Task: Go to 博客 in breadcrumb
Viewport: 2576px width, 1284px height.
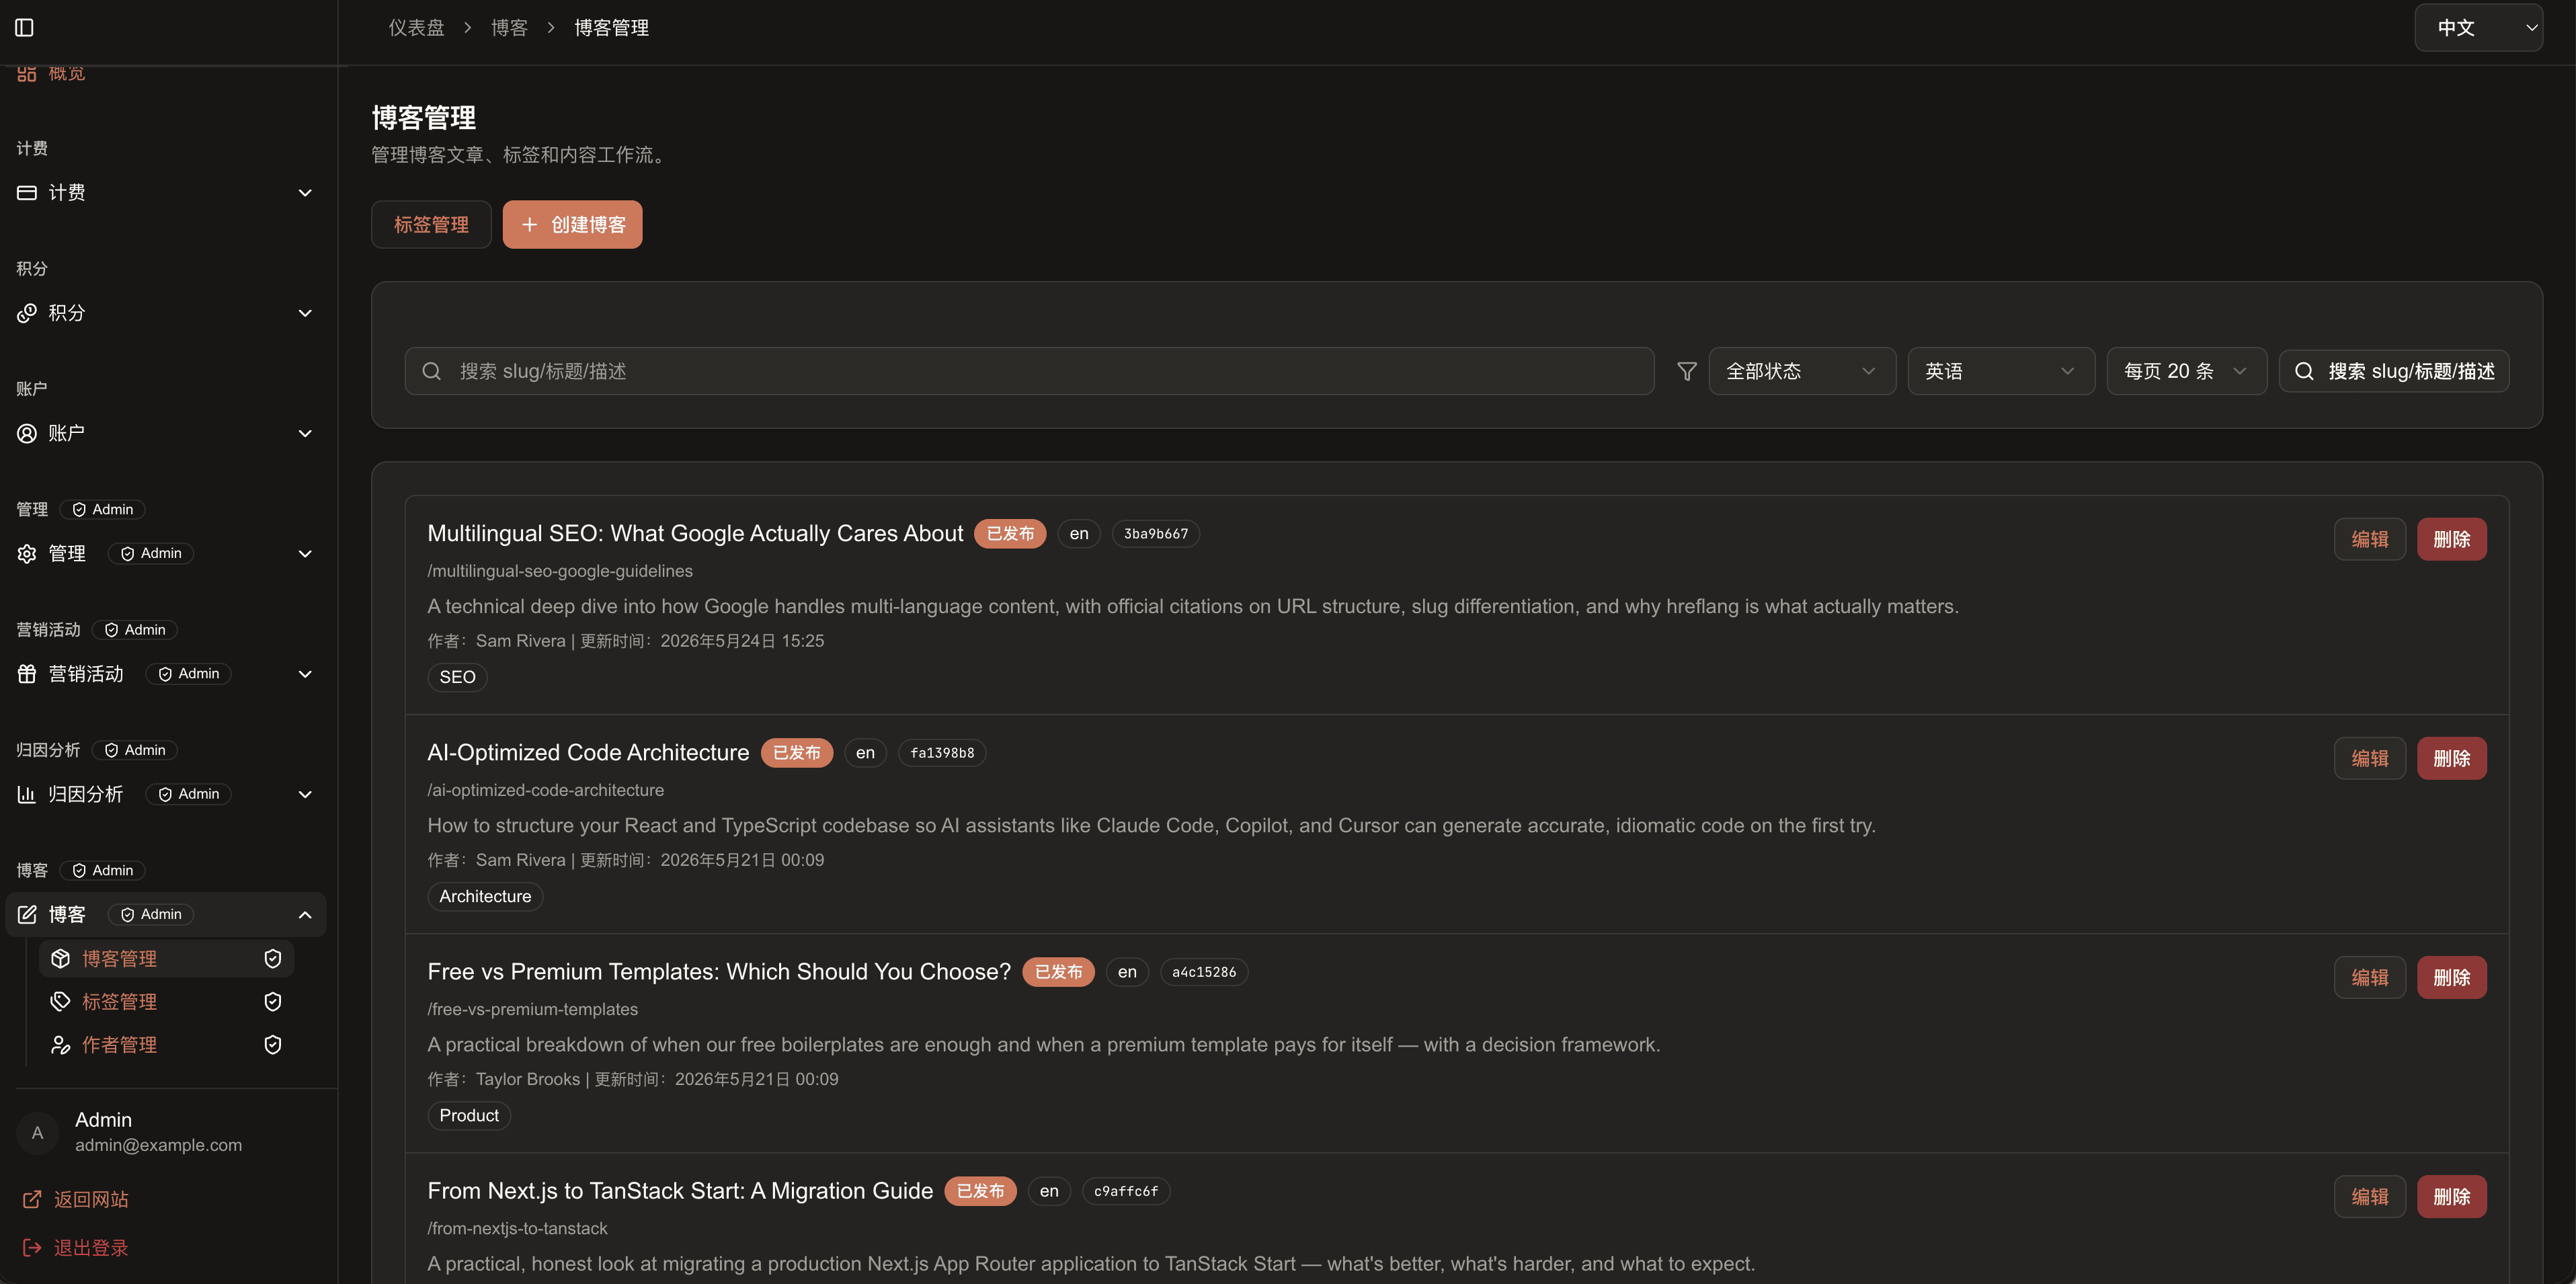Action: tap(509, 28)
